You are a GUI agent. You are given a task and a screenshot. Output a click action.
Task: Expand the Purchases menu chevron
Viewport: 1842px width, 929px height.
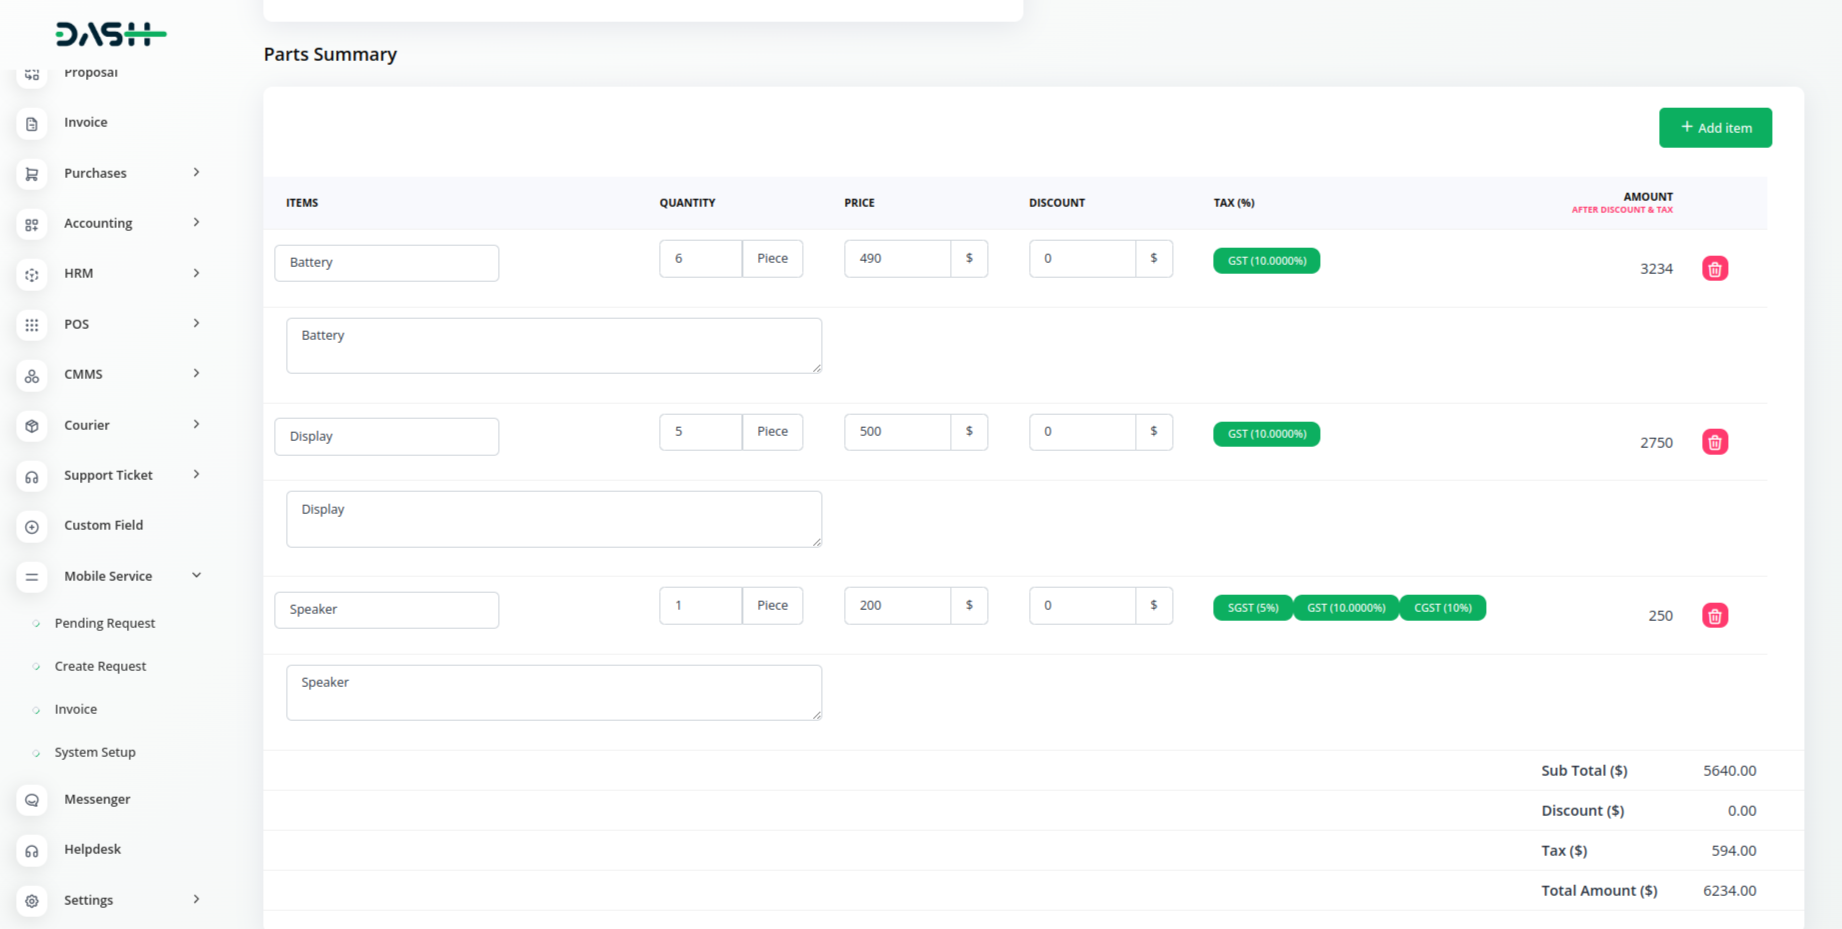point(196,173)
